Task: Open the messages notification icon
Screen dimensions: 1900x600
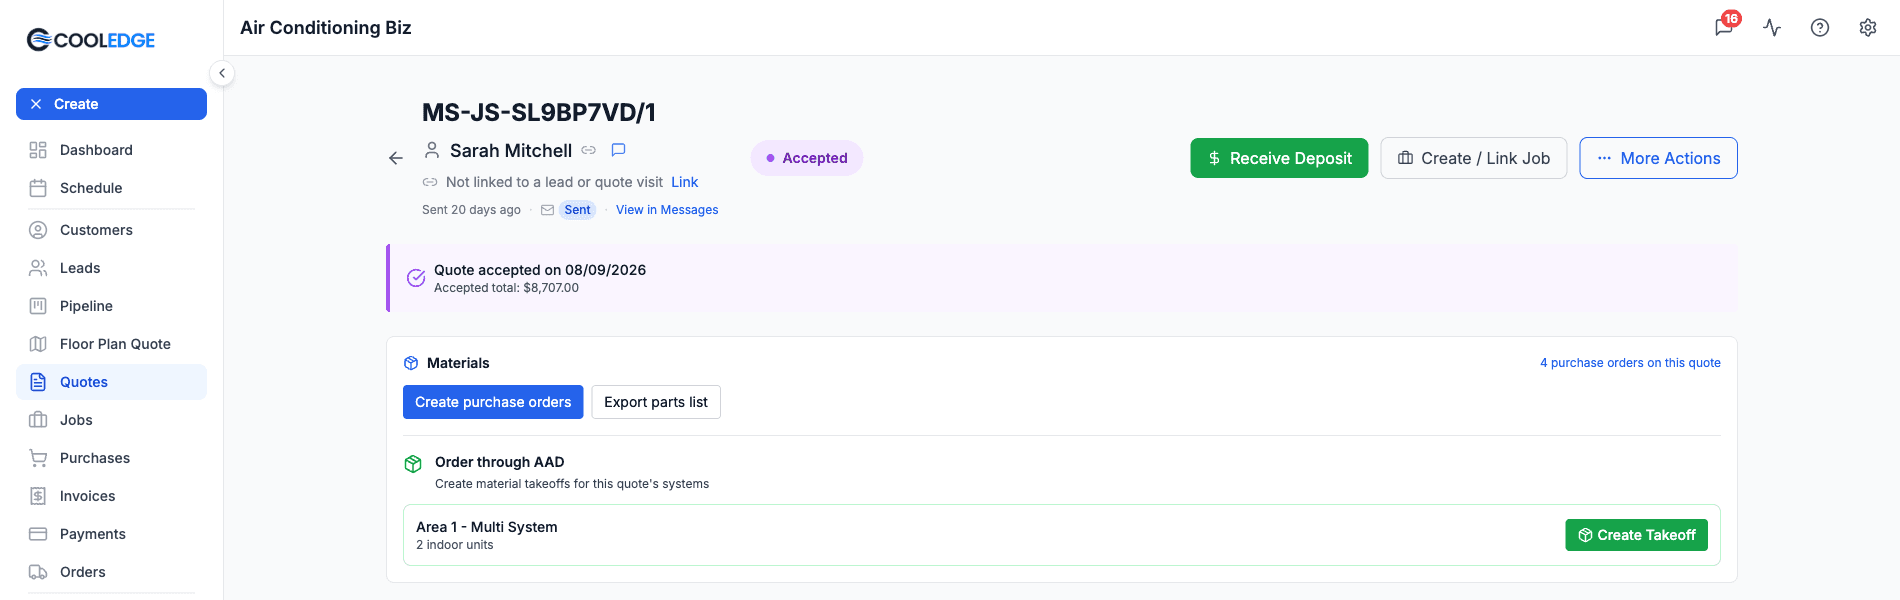Action: (1724, 27)
